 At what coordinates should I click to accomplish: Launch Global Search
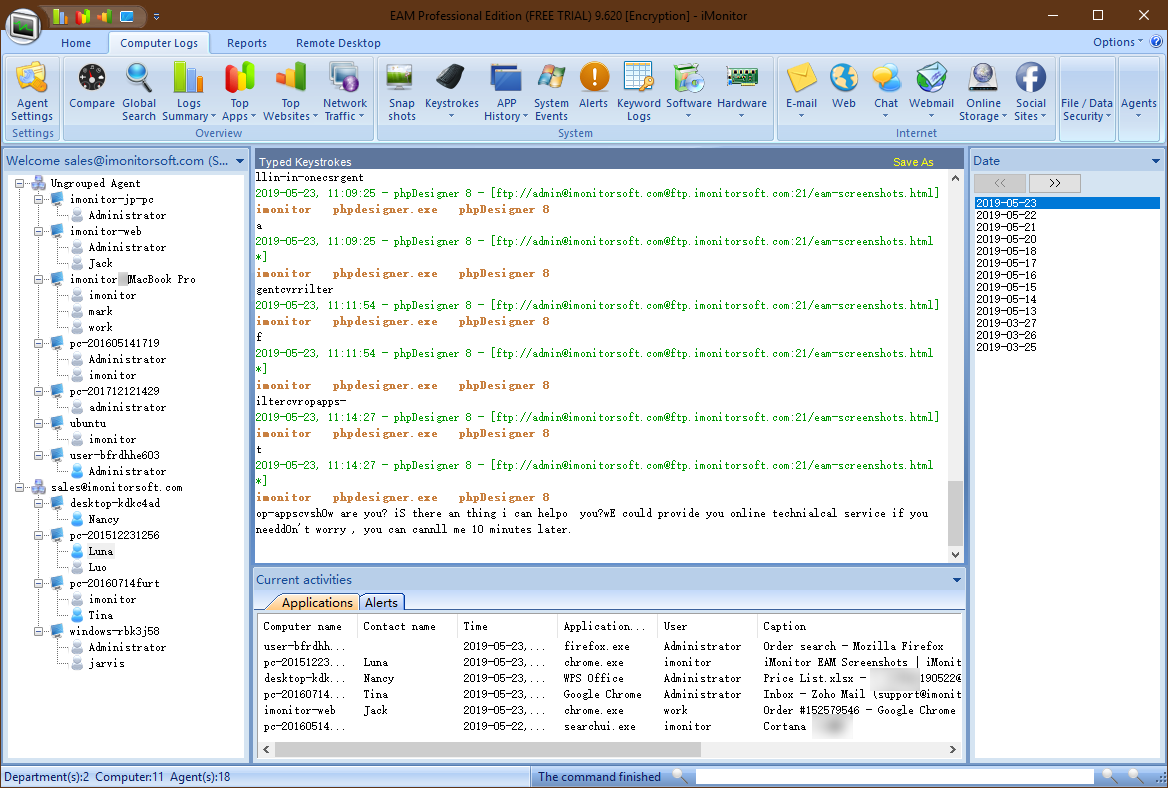(x=139, y=93)
